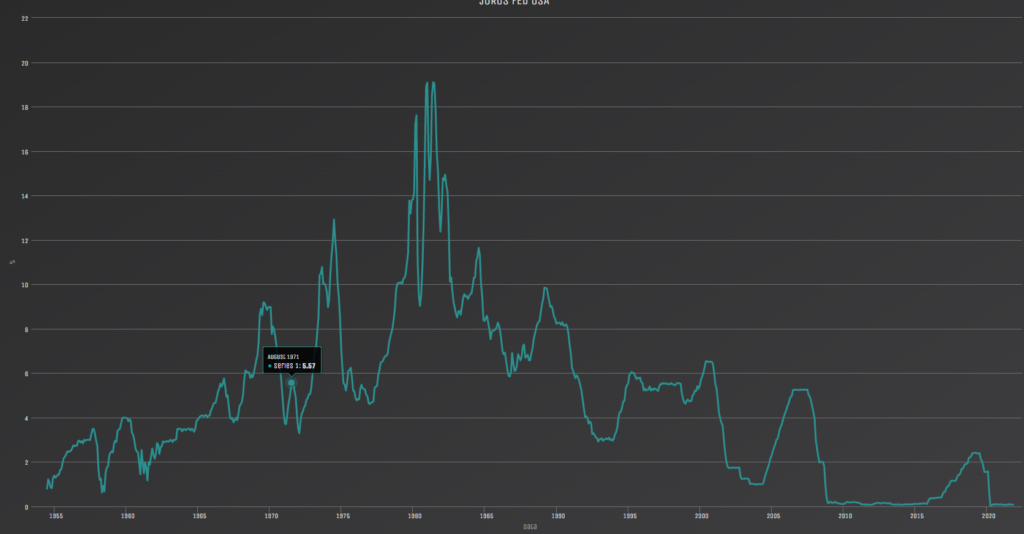Click the y-axis value 12

25,241
